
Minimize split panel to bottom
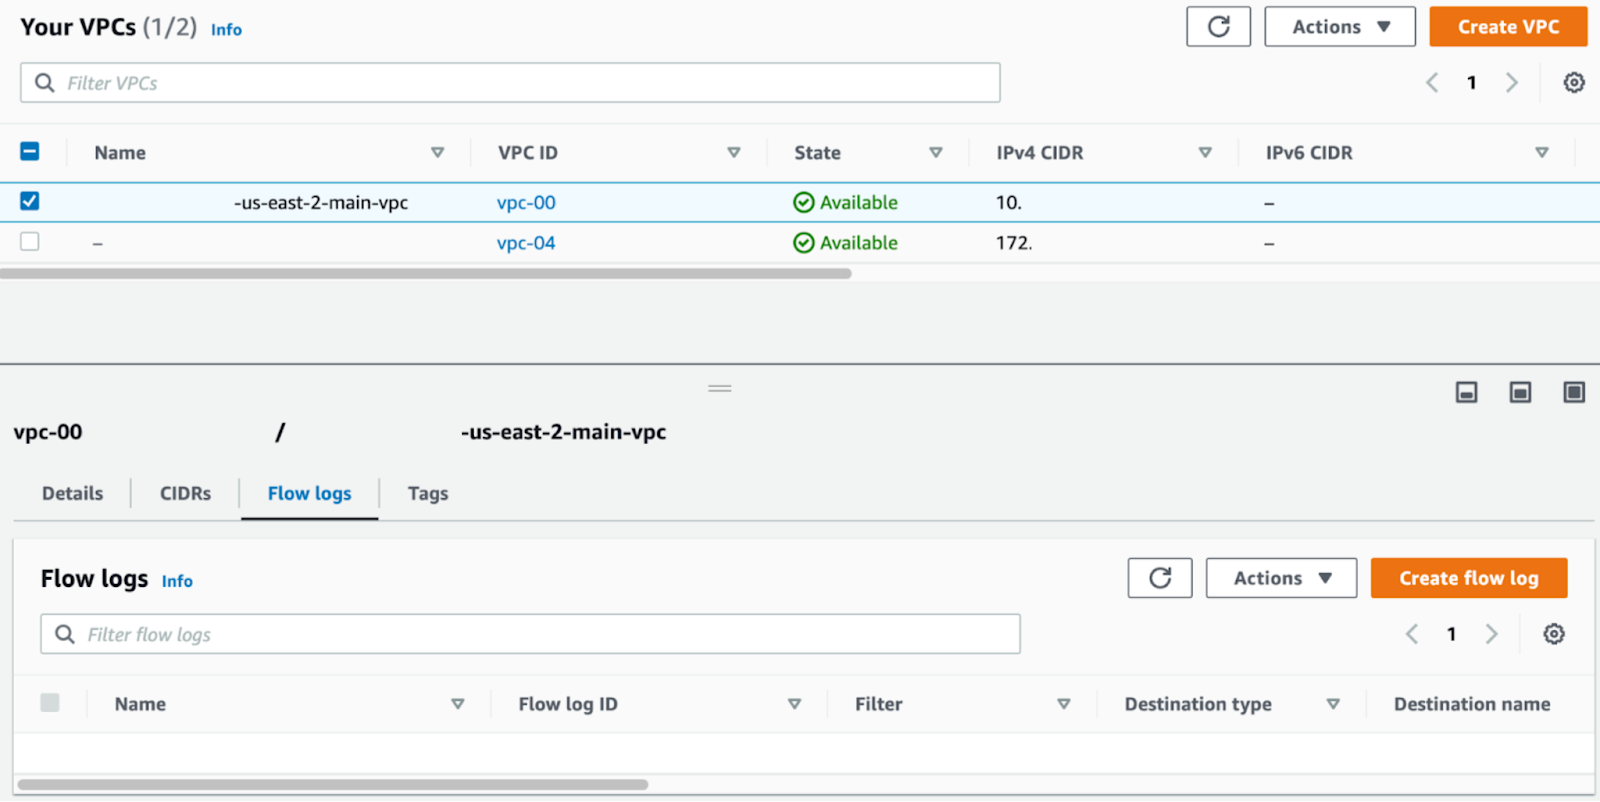coord(1466,392)
